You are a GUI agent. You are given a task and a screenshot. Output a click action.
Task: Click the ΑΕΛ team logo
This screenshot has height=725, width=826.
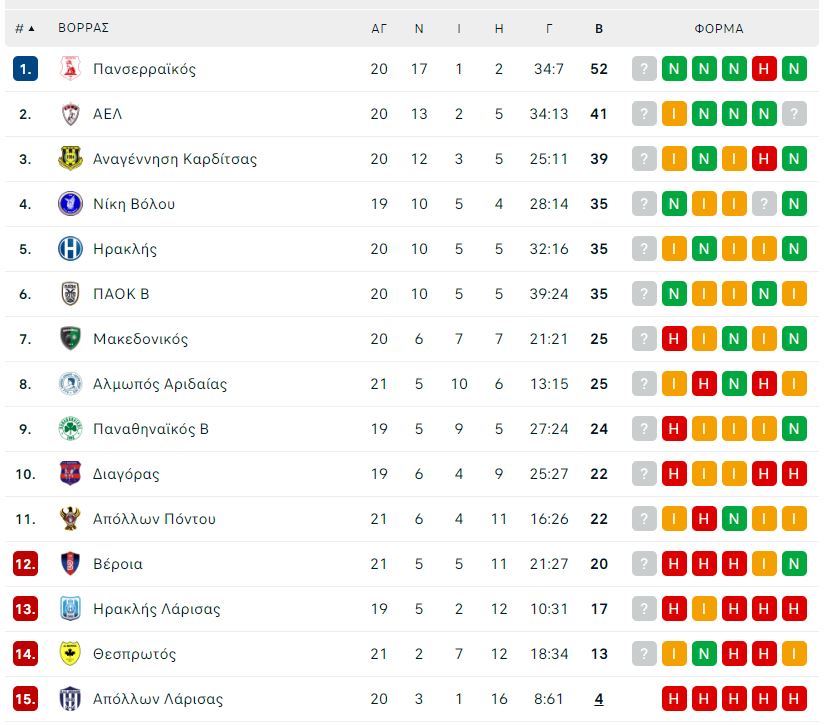[x=70, y=114]
